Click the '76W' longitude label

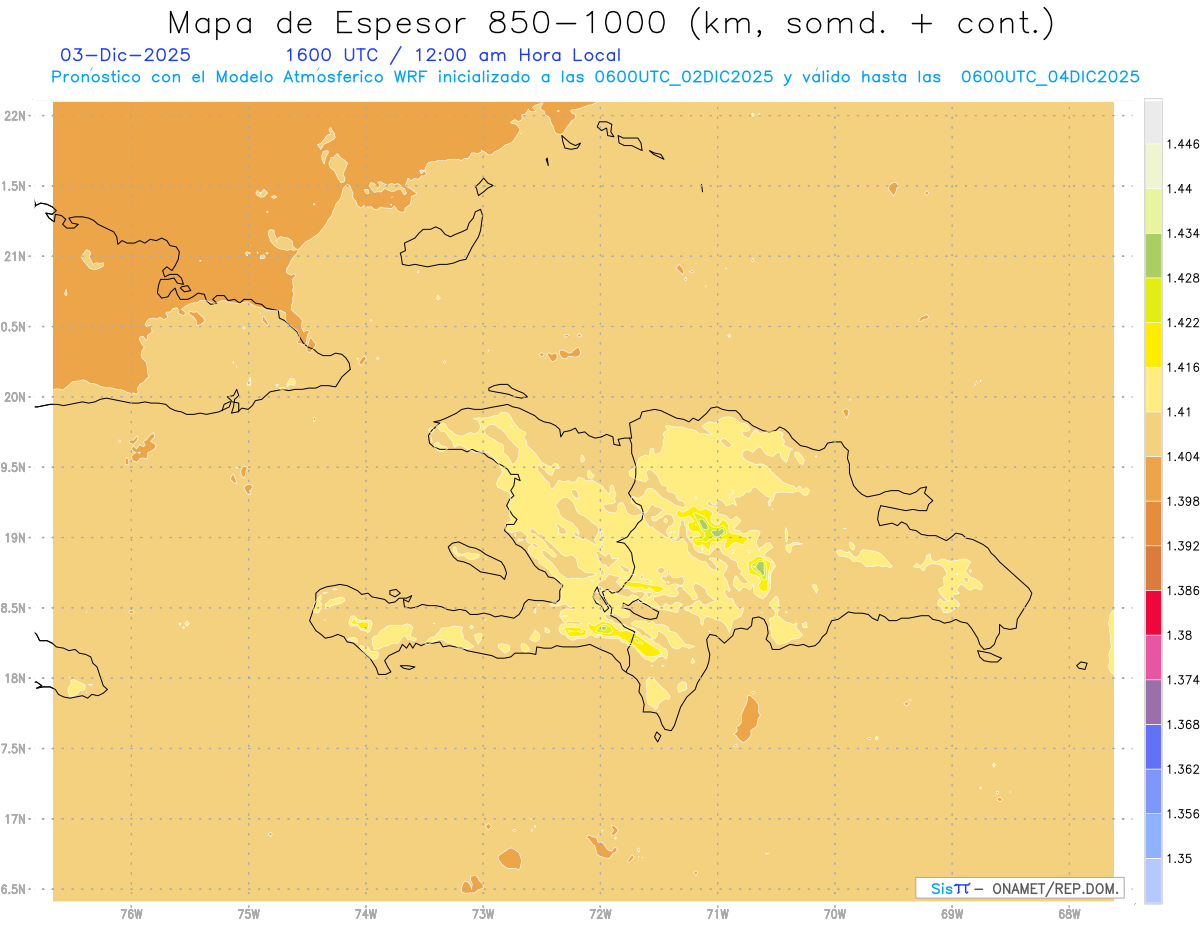[x=131, y=914]
